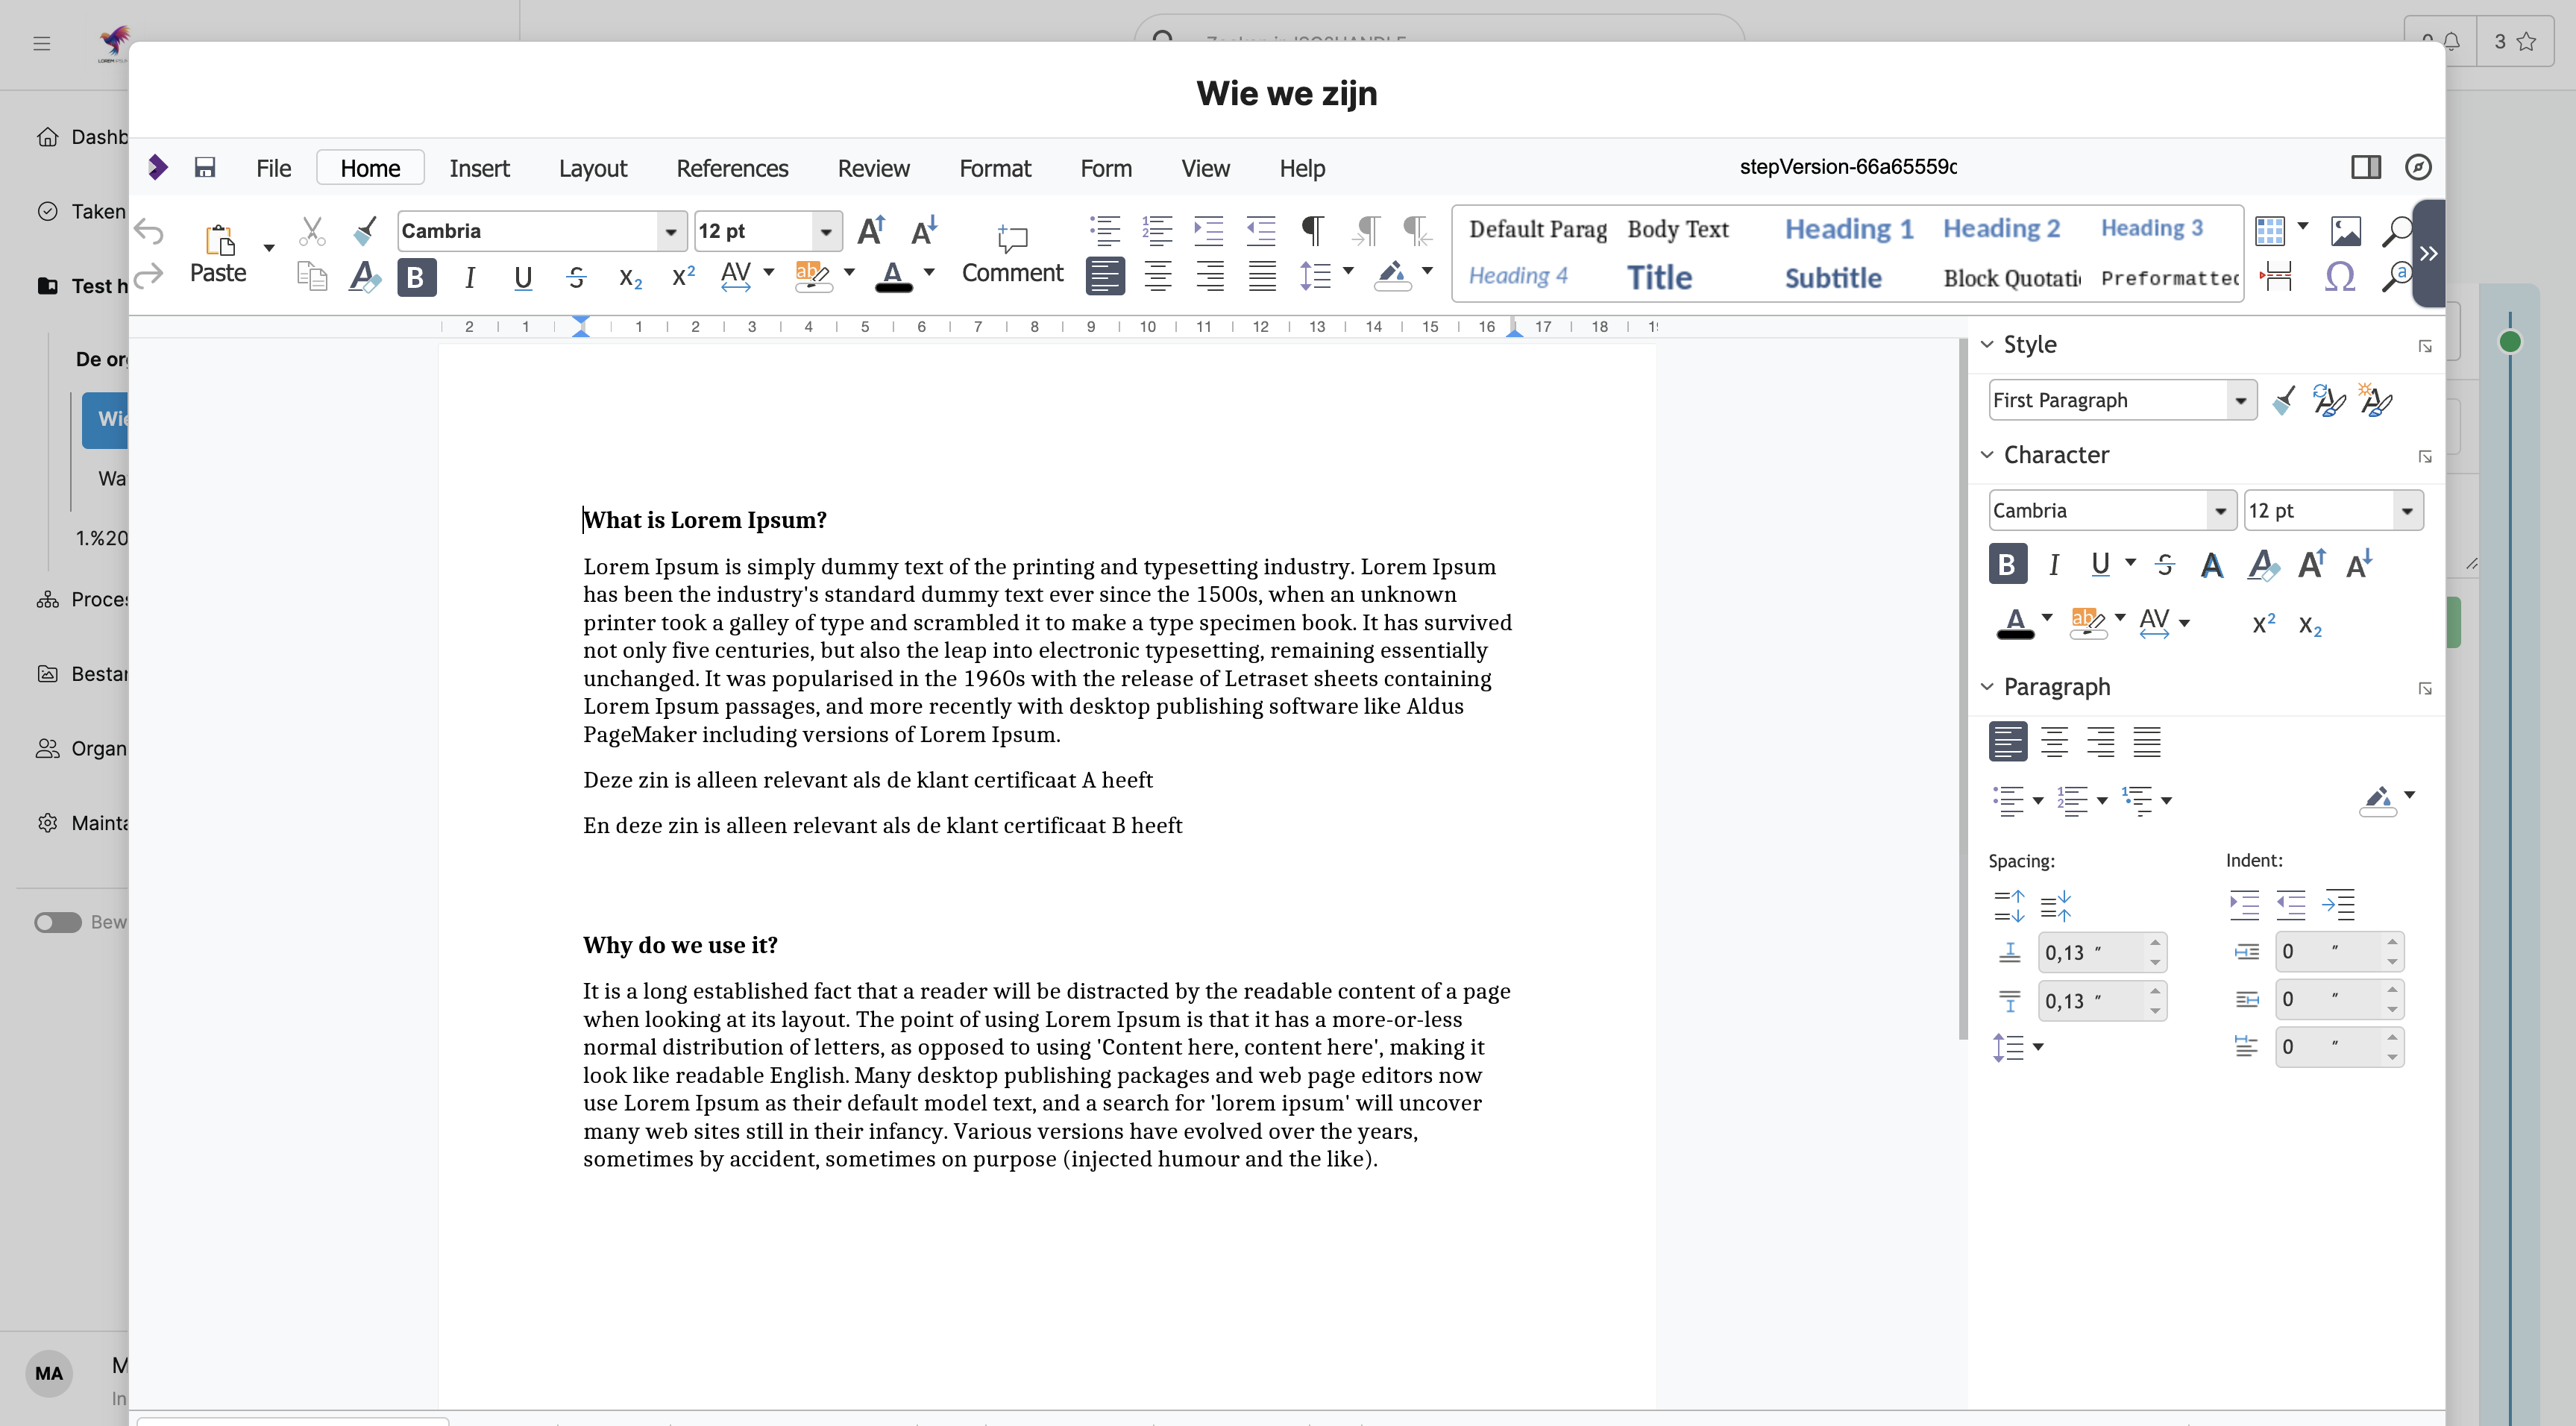Open the toolbar line spacing dropdown arrow
This screenshot has width=2576, height=1426.
[1348, 272]
